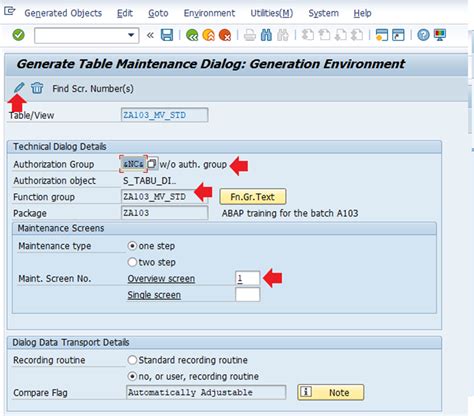Select no, or user, recording routine
The height and width of the screenshot is (416, 474).
(x=132, y=376)
